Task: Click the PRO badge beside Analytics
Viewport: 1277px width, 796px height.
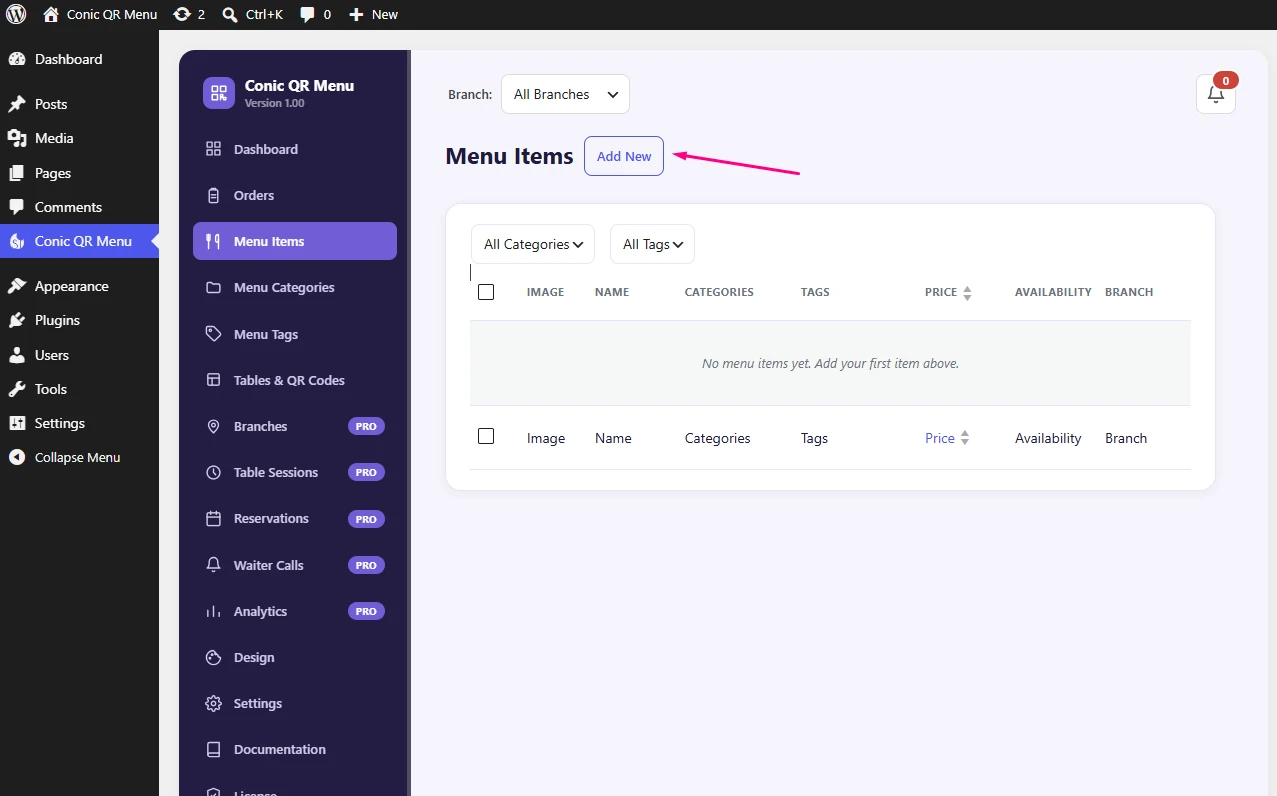Action: [366, 611]
